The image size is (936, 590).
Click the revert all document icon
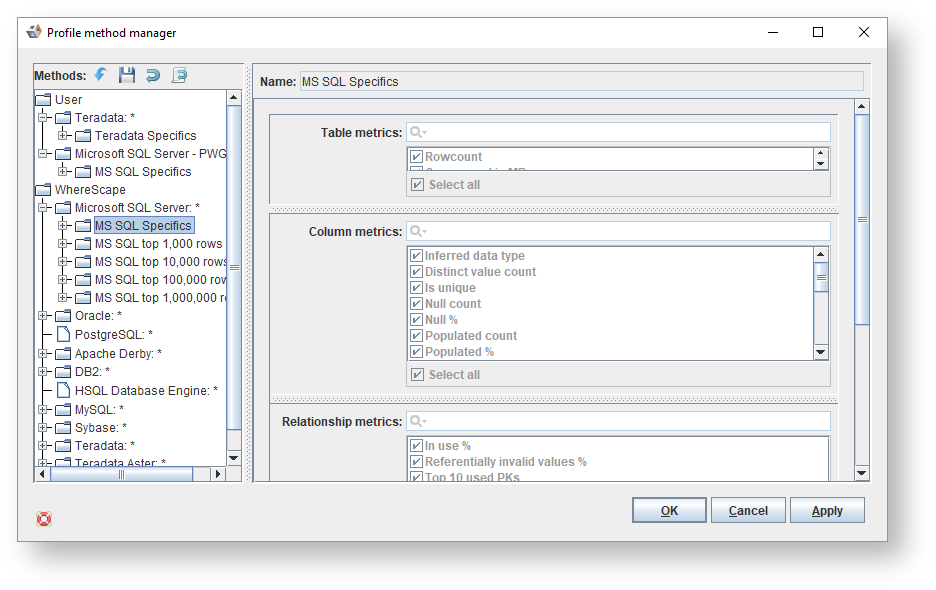click(x=179, y=75)
